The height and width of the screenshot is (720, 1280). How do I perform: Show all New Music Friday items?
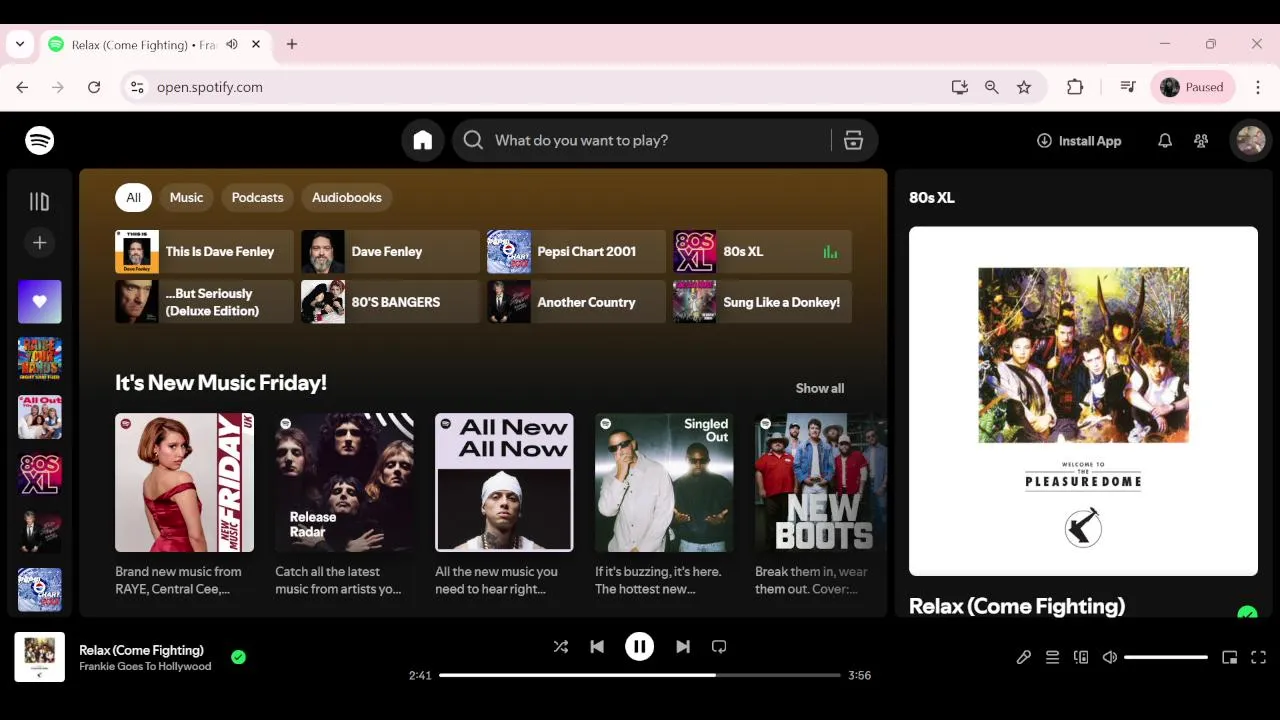tap(819, 388)
